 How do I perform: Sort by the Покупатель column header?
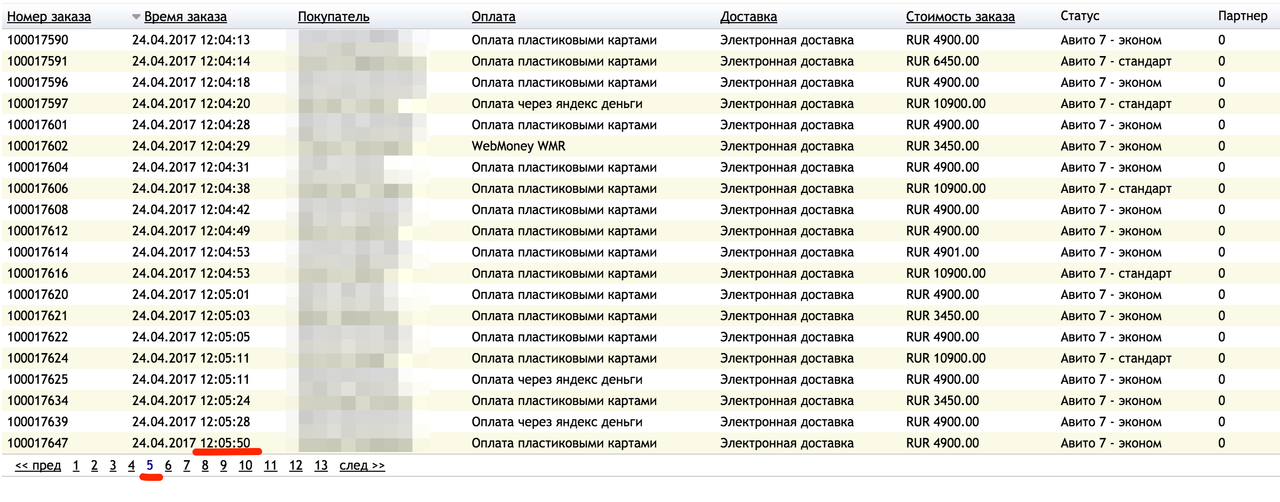(x=333, y=17)
